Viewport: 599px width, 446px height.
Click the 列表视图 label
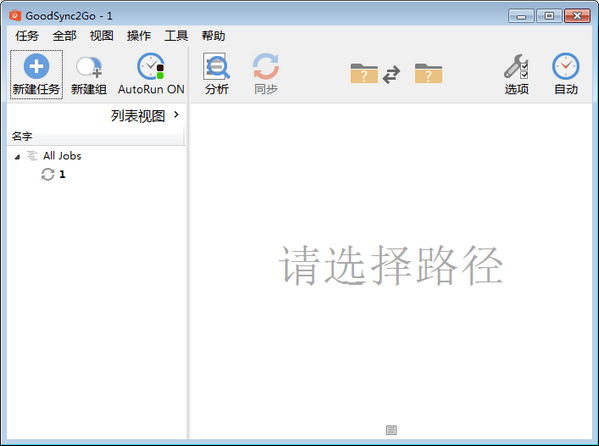138,116
